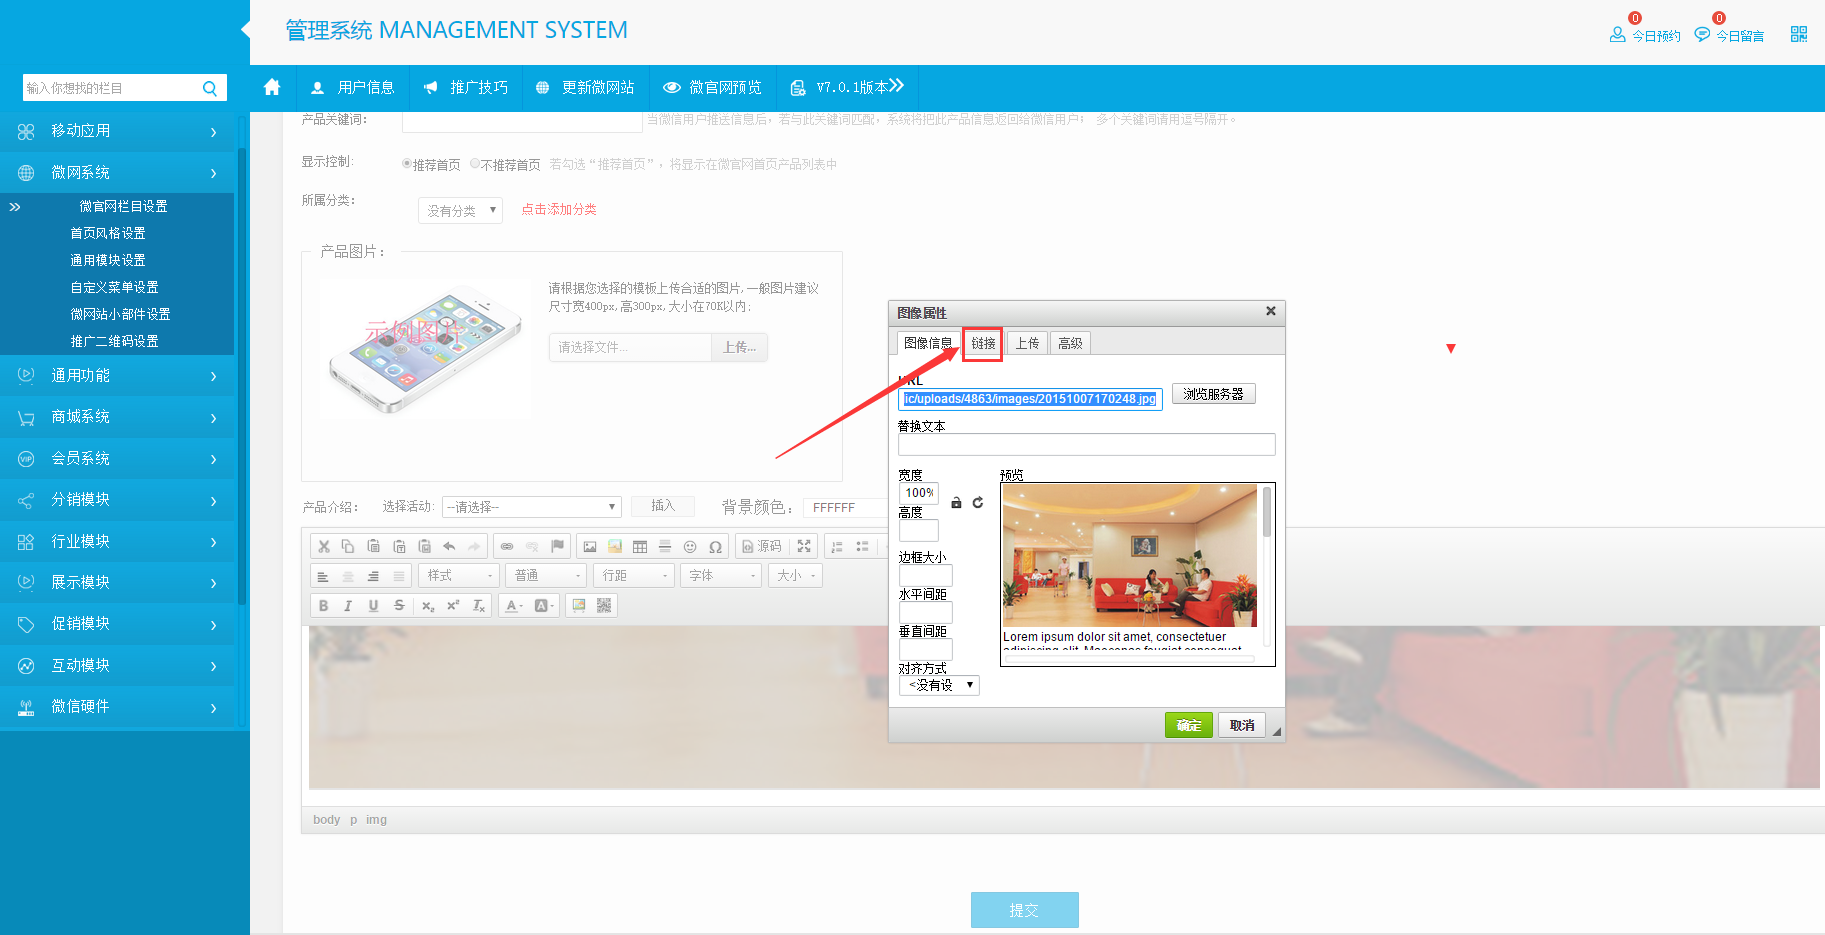Viewport: 1825px width, 935px height.
Task: Click the Cut icon in editor toolbar
Action: pyautogui.click(x=323, y=546)
